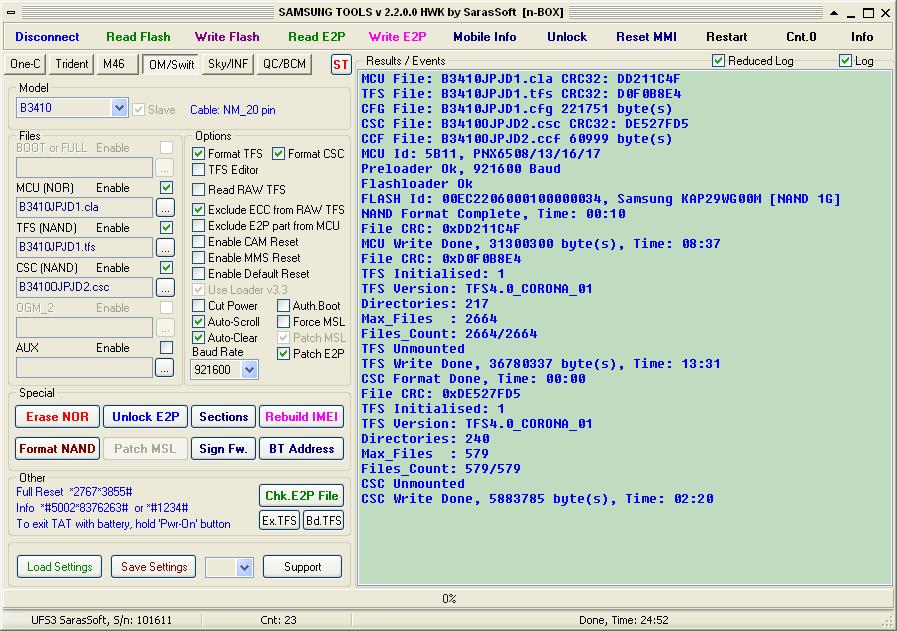Select the M46 platform tab
This screenshot has width=897, height=631.
117,64
